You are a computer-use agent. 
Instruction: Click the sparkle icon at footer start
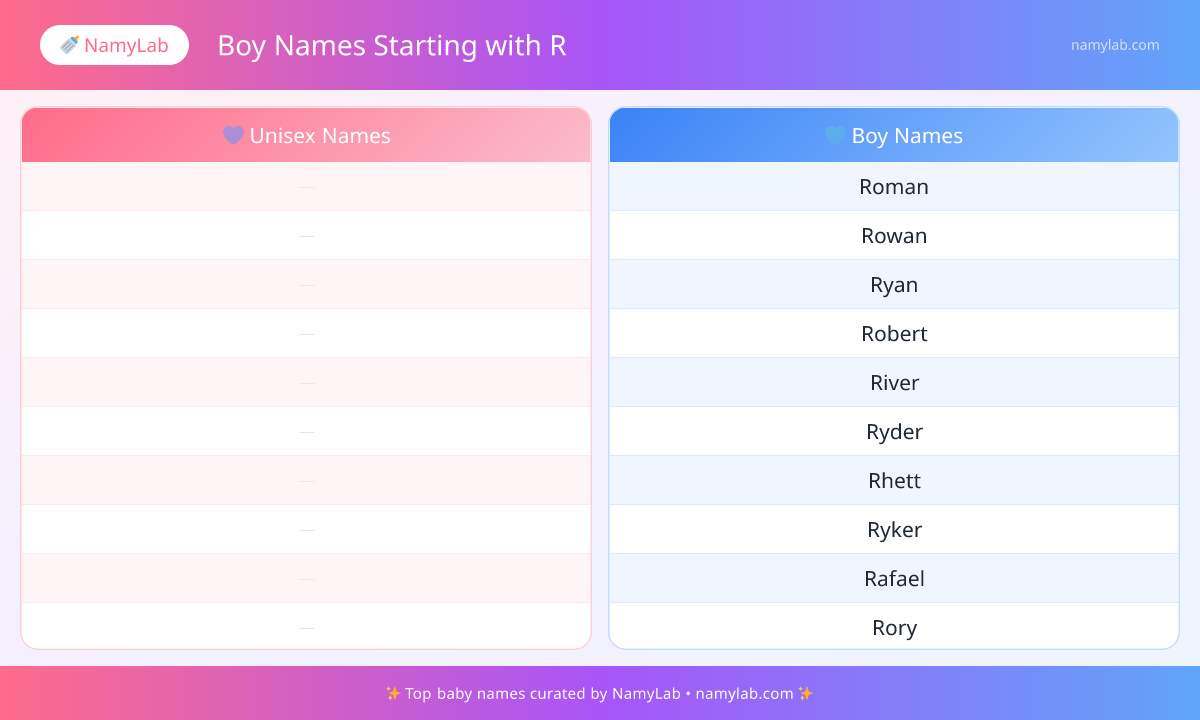[392, 693]
